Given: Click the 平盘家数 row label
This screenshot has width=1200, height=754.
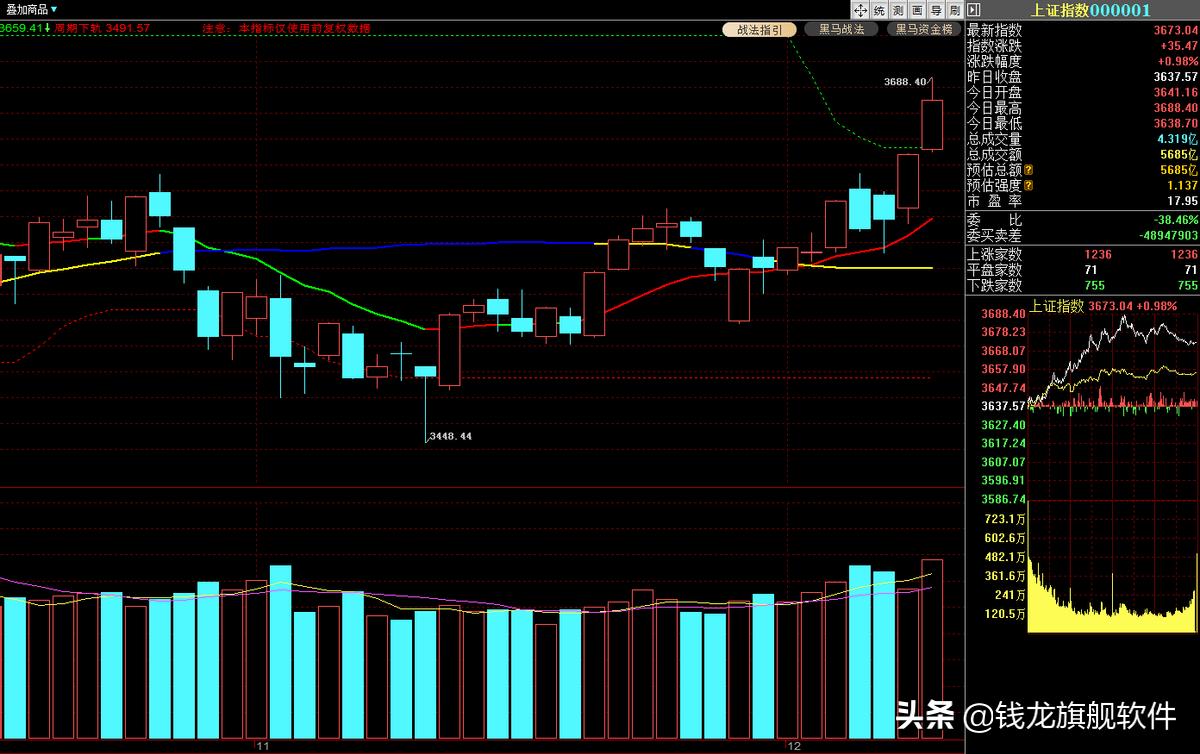Looking at the screenshot, I should [x=994, y=270].
